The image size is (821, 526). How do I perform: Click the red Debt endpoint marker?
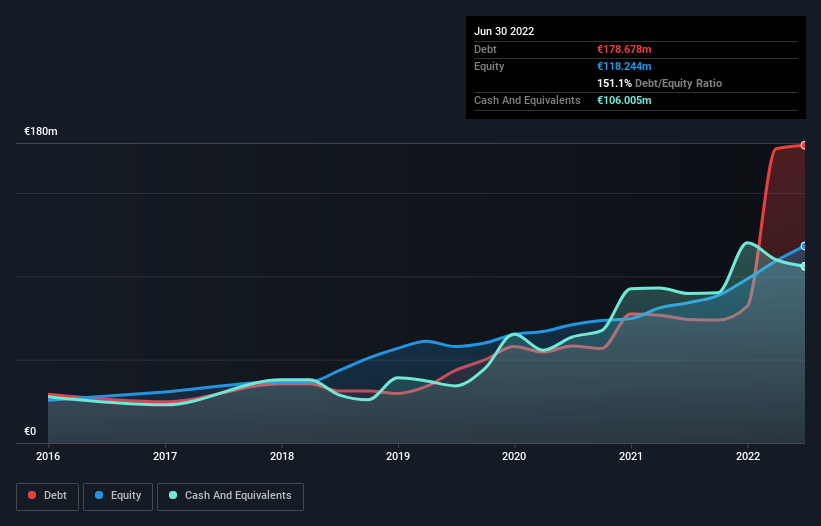[x=804, y=146]
